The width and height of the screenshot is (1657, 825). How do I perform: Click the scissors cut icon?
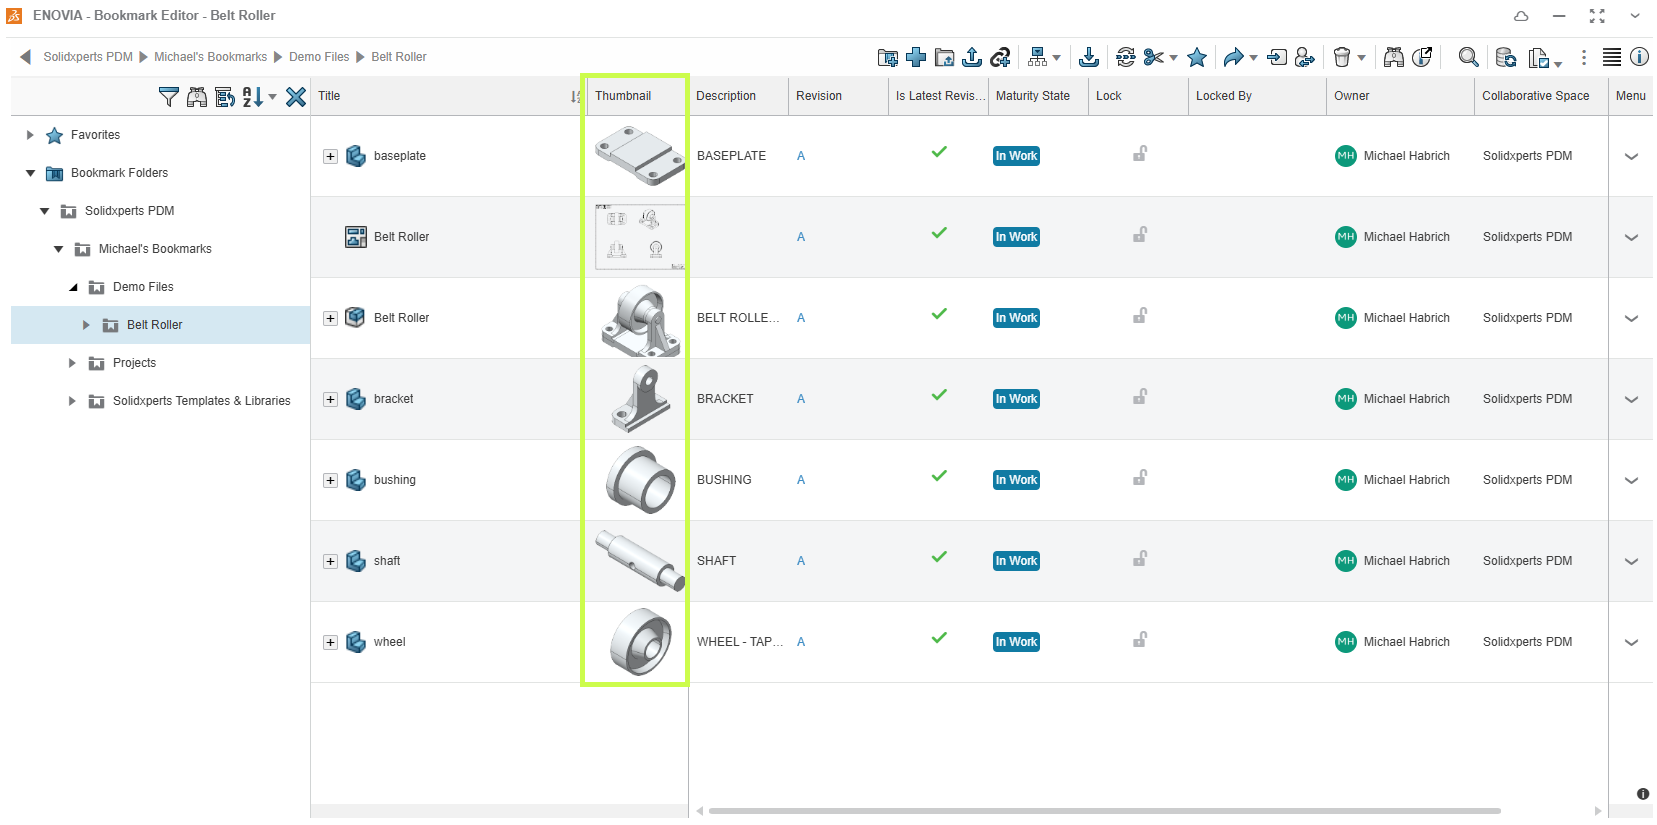click(1153, 58)
